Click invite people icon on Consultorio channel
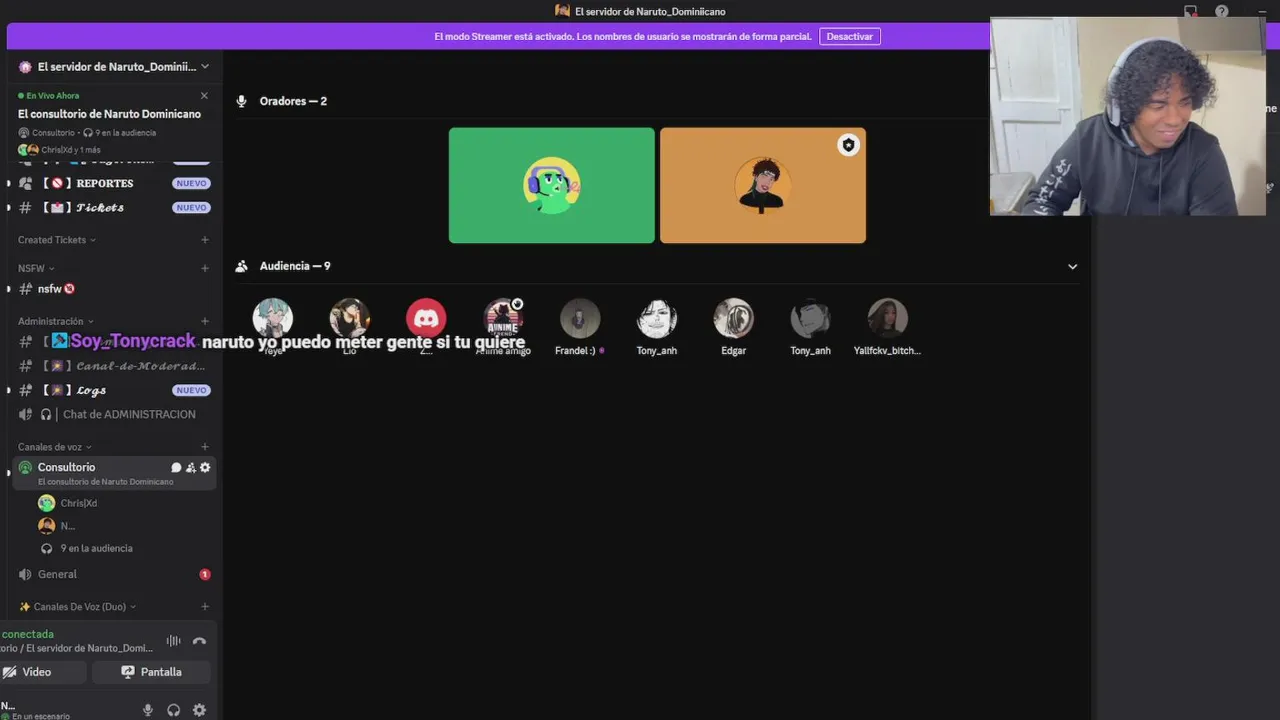 point(191,468)
